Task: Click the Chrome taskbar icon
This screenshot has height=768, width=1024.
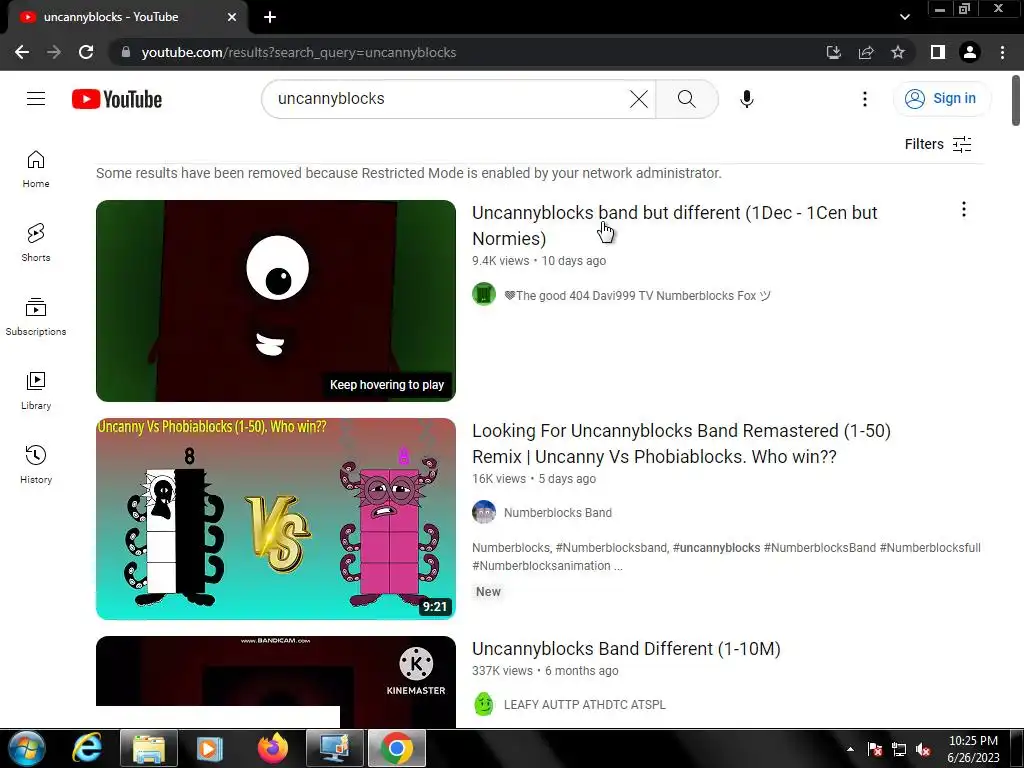Action: (396, 748)
